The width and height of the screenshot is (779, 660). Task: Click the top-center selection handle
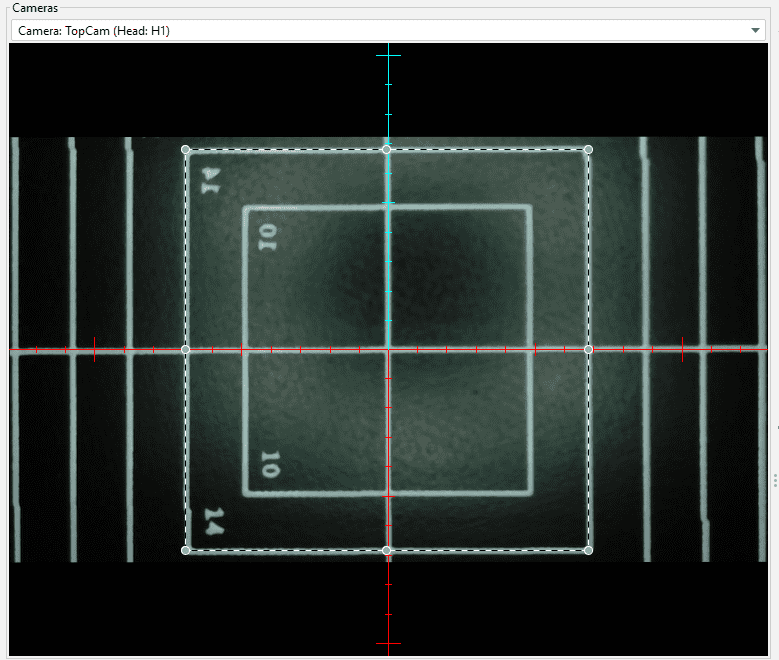[x=387, y=149]
